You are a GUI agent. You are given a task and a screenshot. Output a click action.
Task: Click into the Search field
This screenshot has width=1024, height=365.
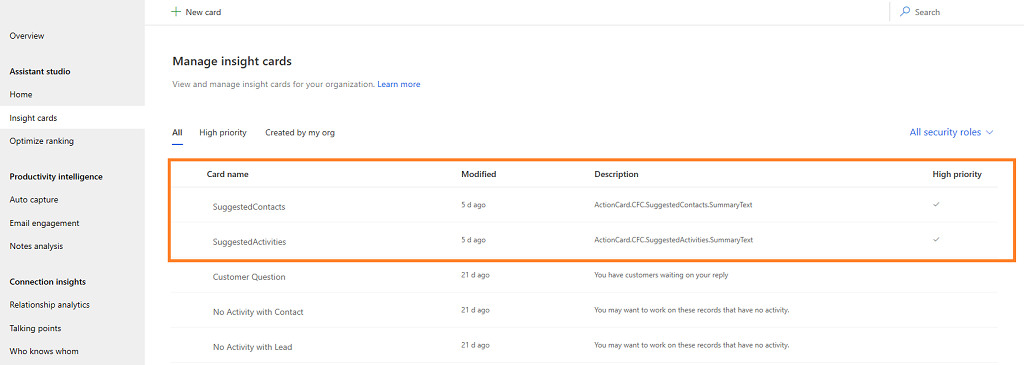point(953,12)
